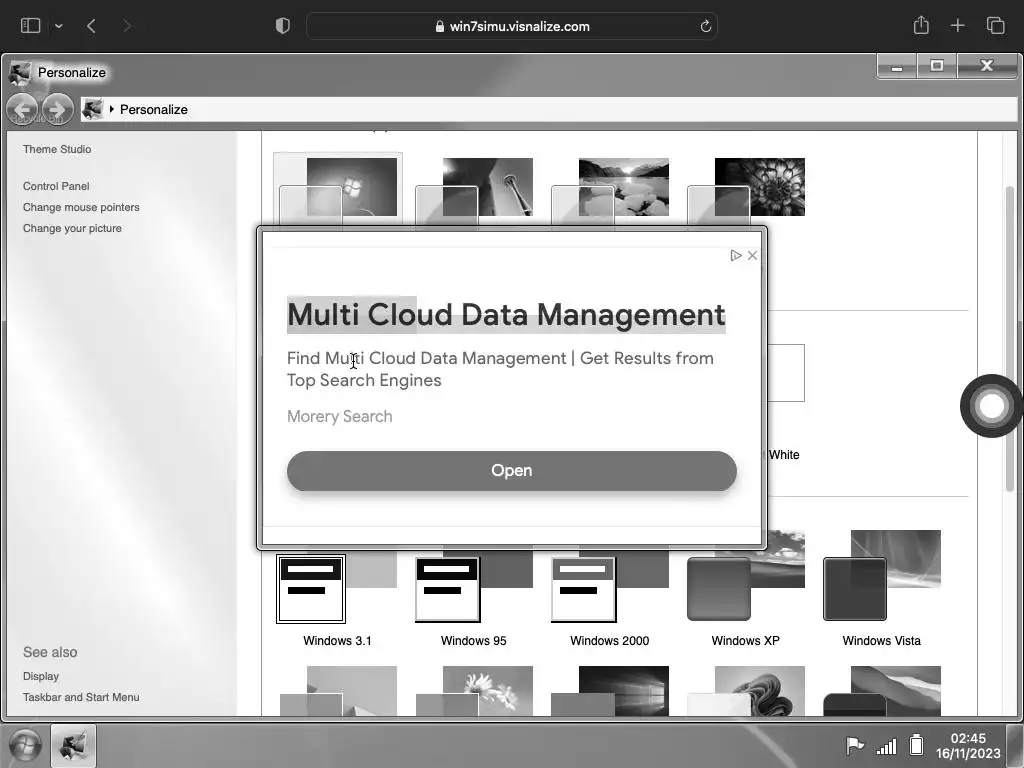Go back with Personalize window back arrow
The width and height of the screenshot is (1024, 768).
click(x=22, y=109)
